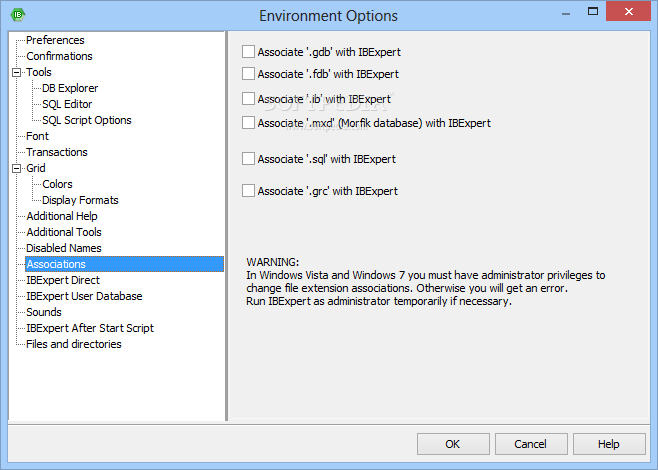Open the Font settings page
658x470 pixels.
click(37, 136)
